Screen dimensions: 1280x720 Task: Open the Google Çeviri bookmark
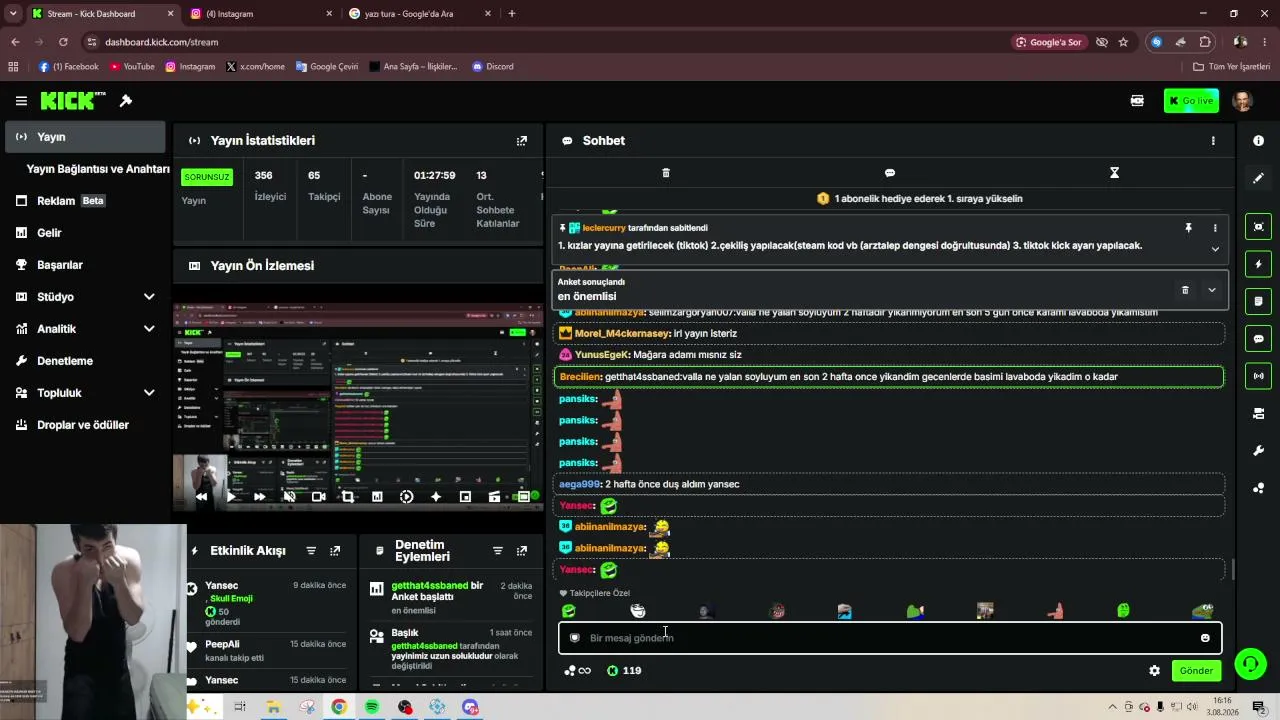[327, 67]
